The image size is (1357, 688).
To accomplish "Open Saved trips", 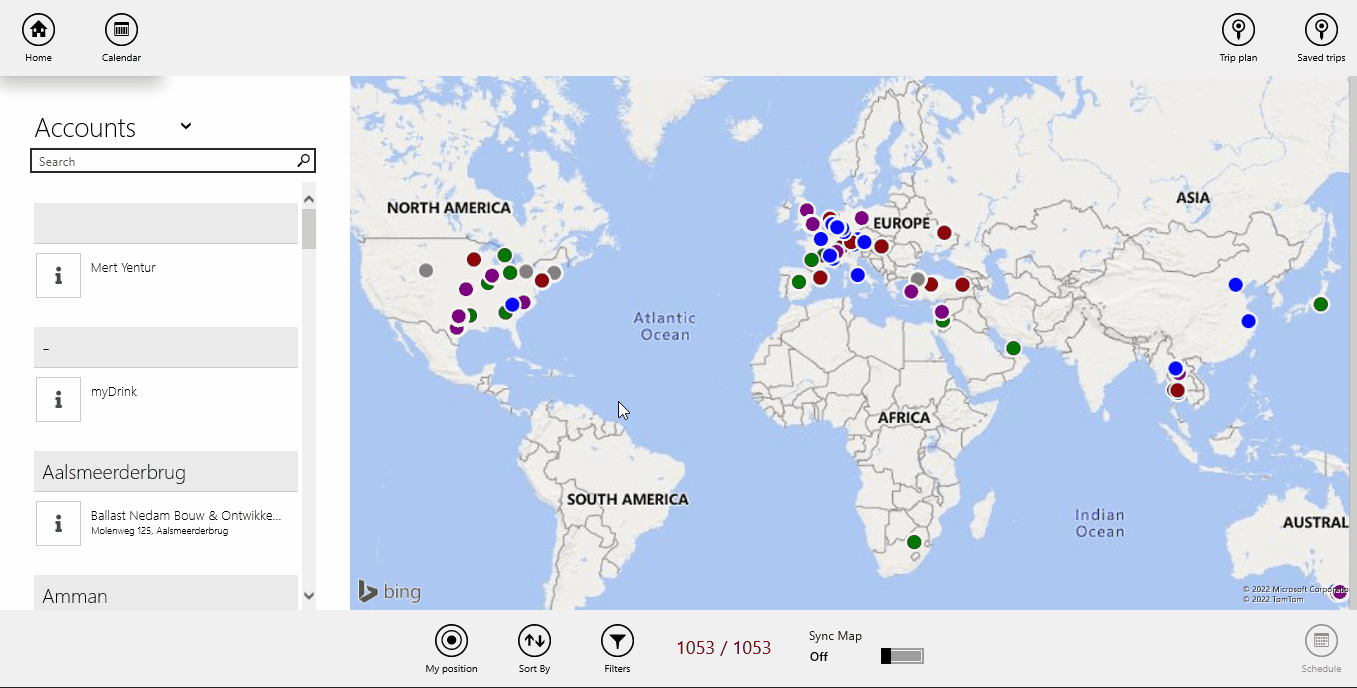I will pyautogui.click(x=1321, y=30).
